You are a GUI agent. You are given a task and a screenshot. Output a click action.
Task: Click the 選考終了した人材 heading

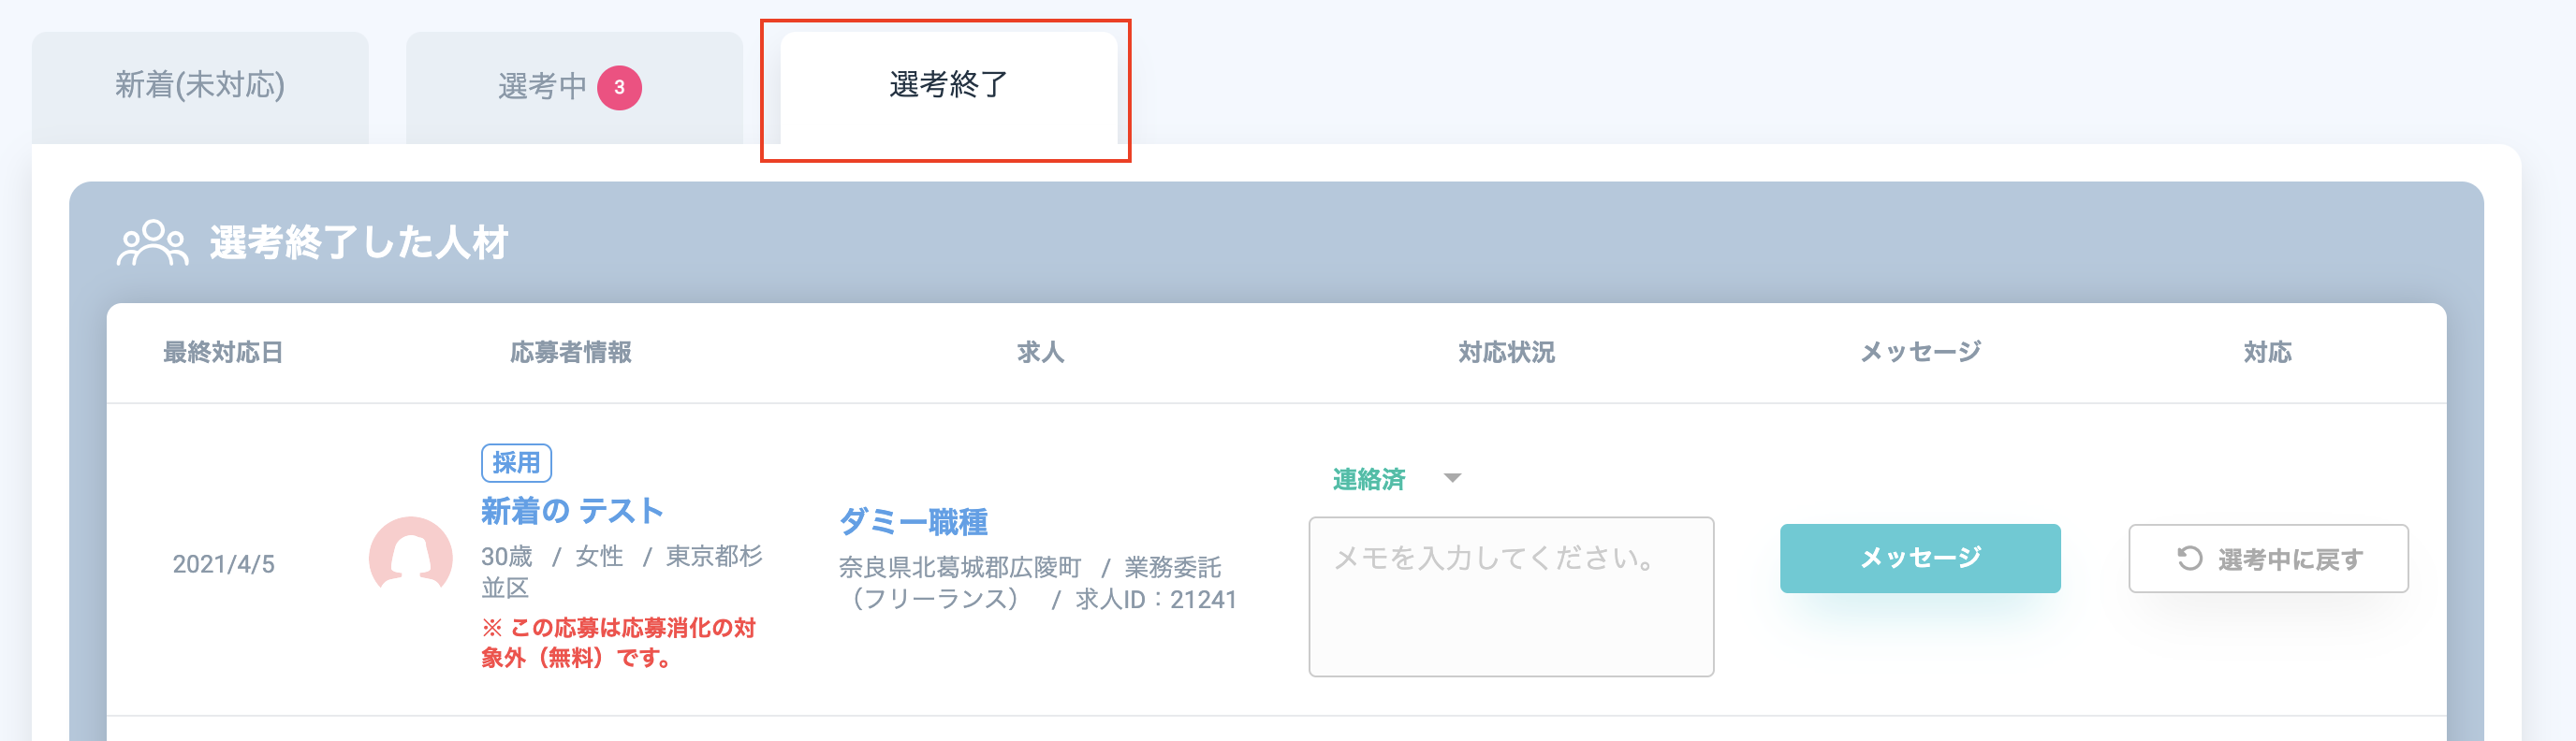(359, 243)
